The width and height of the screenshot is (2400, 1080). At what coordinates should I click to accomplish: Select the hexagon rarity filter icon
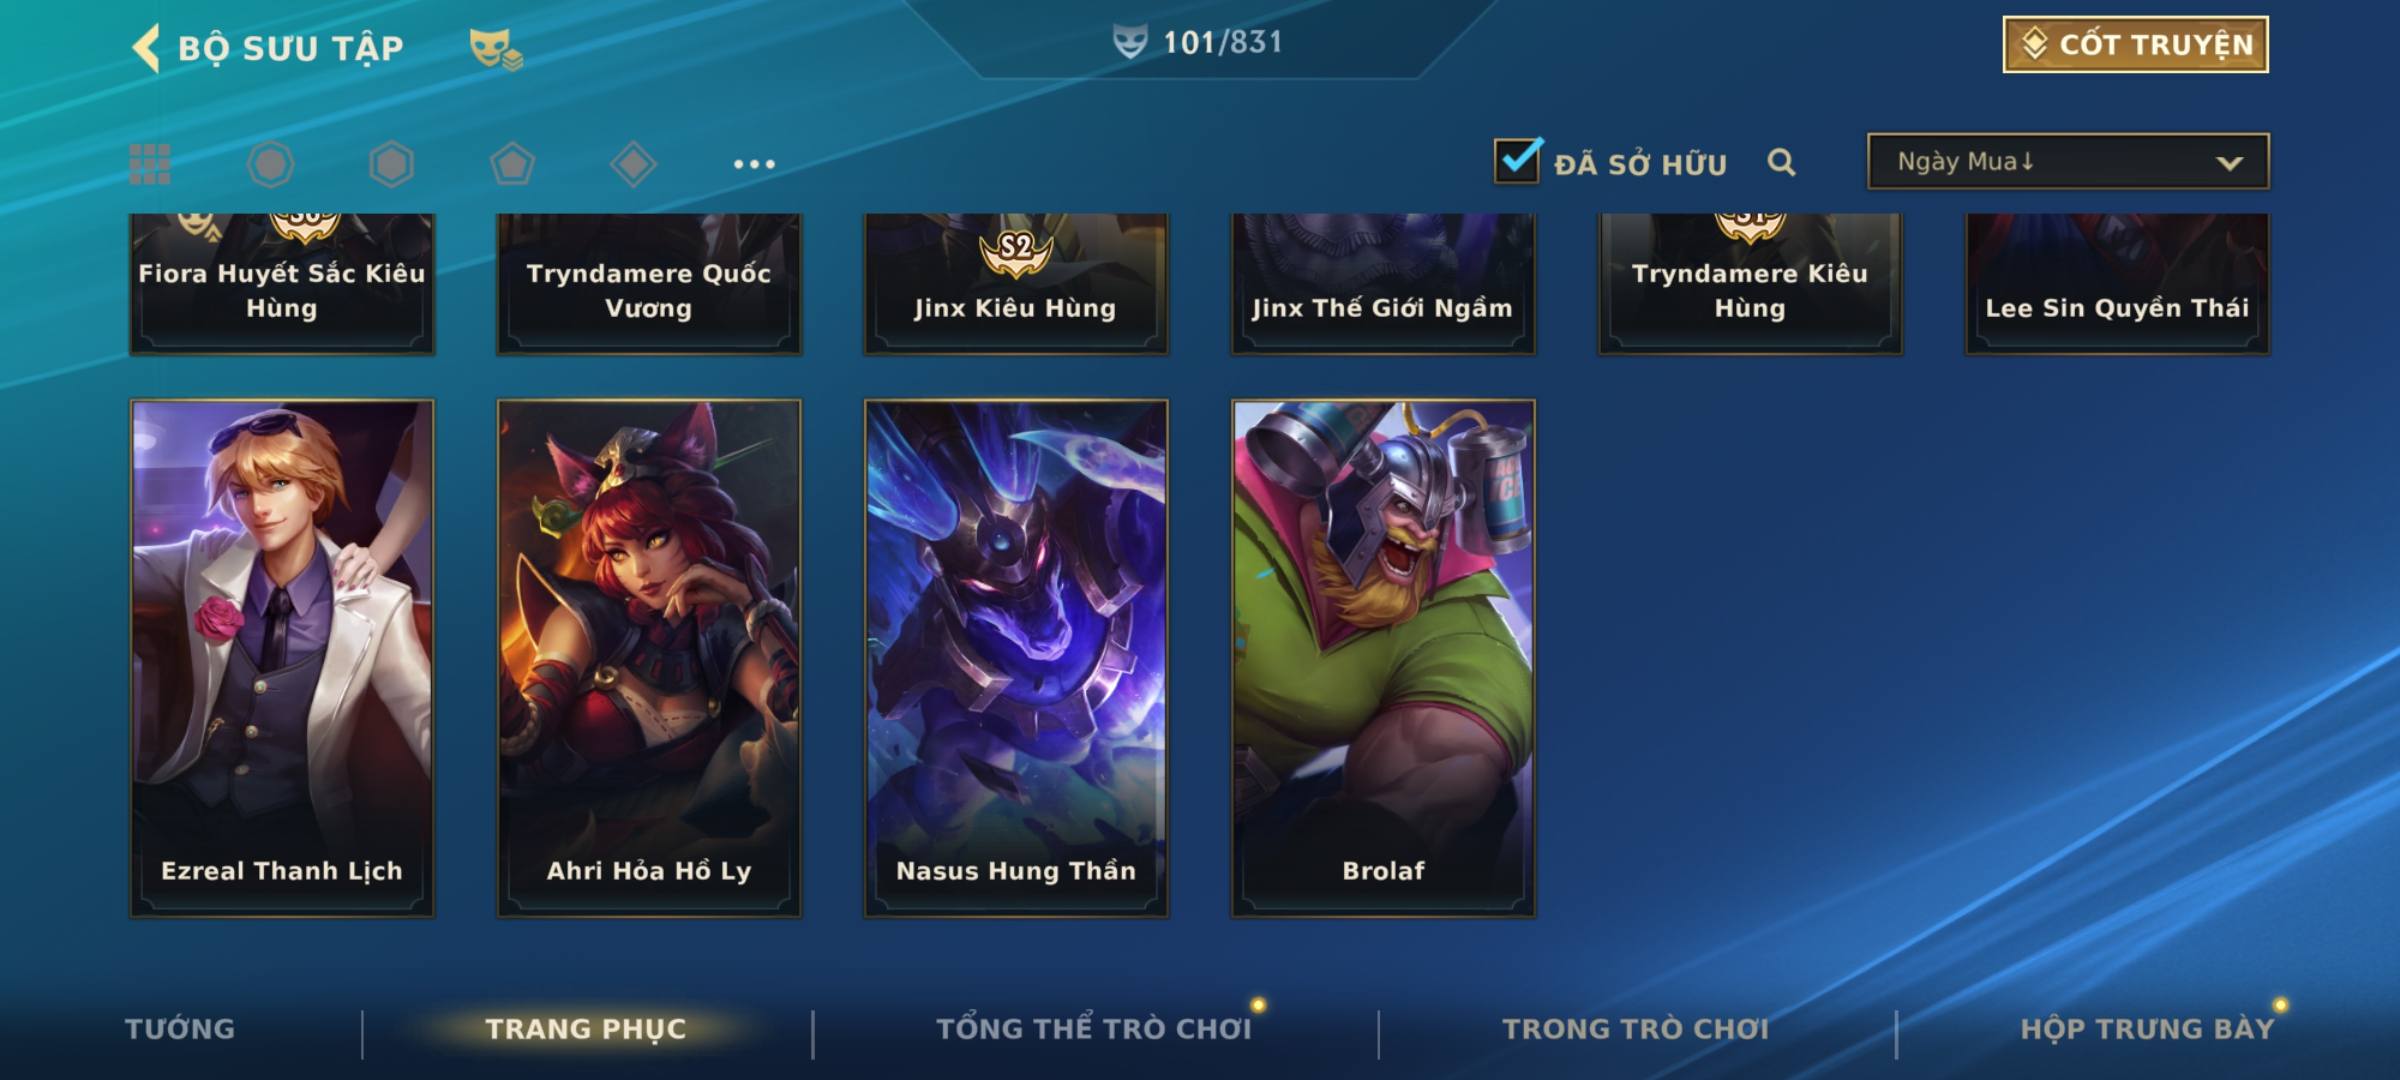pos(391,164)
